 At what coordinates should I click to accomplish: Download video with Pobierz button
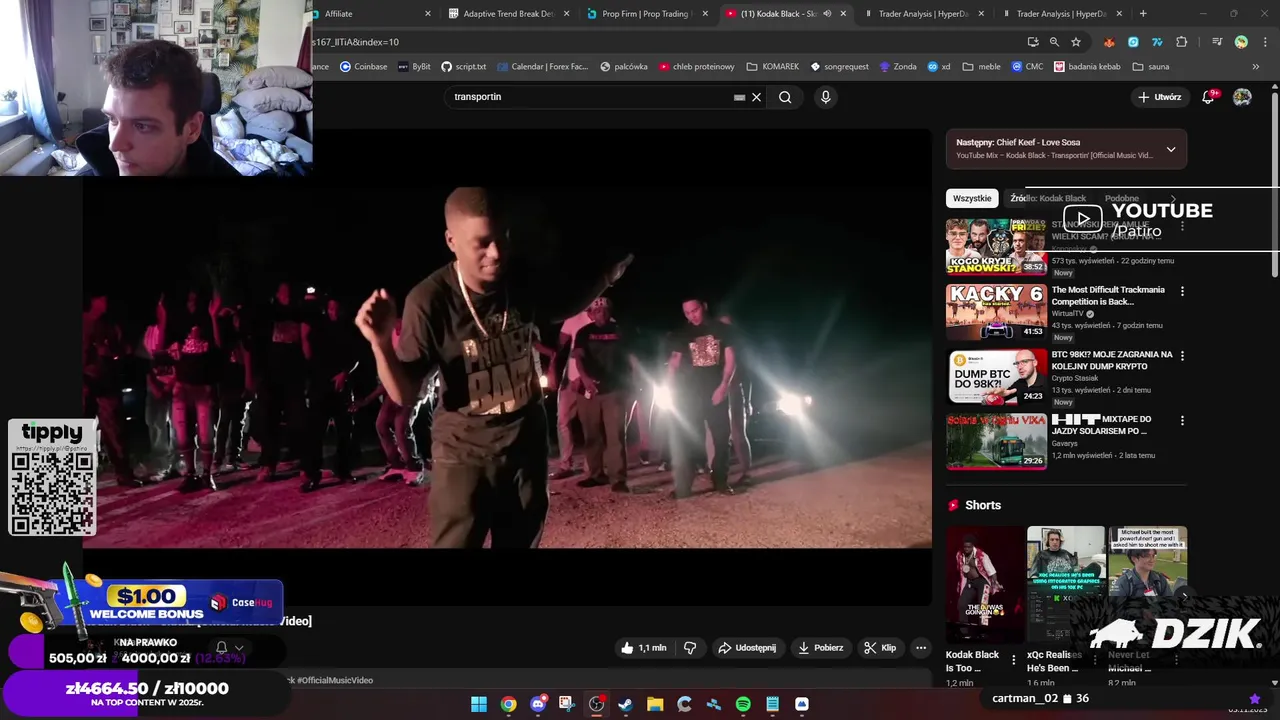[820, 648]
